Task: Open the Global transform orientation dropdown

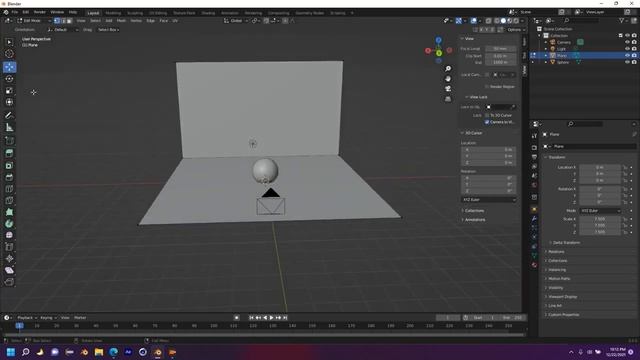Action: 236,20
